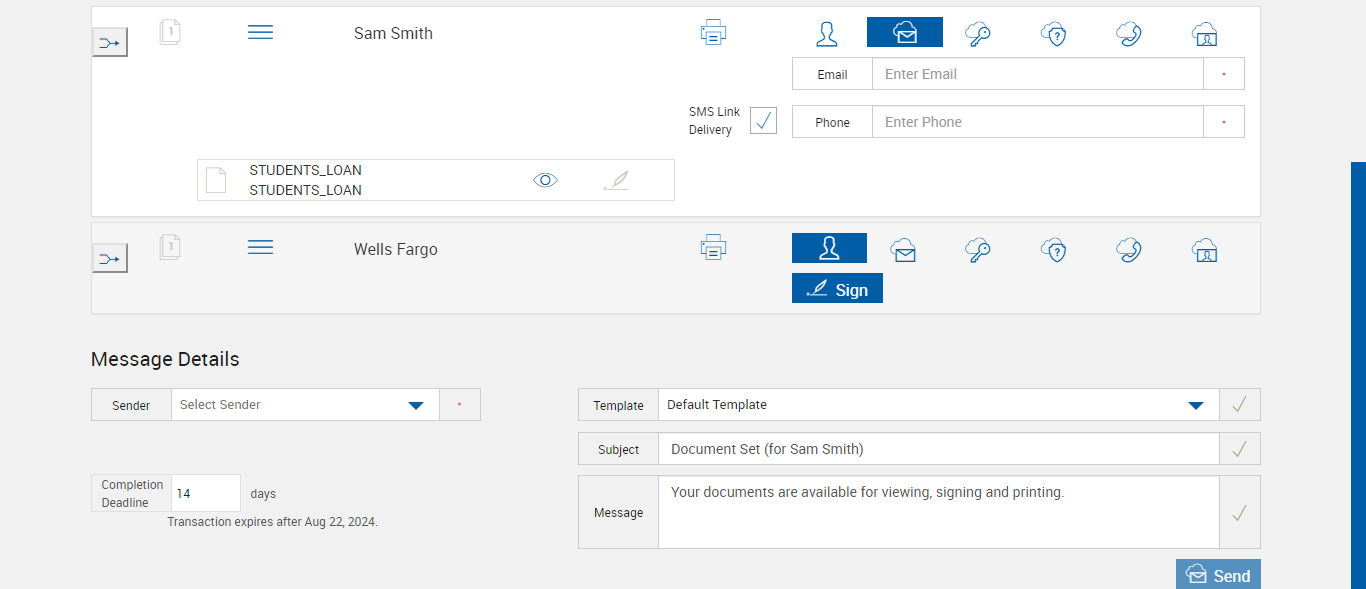The image size is (1366, 589).
Task: Select in-person signing option for Sam Smith
Action: tap(827, 34)
